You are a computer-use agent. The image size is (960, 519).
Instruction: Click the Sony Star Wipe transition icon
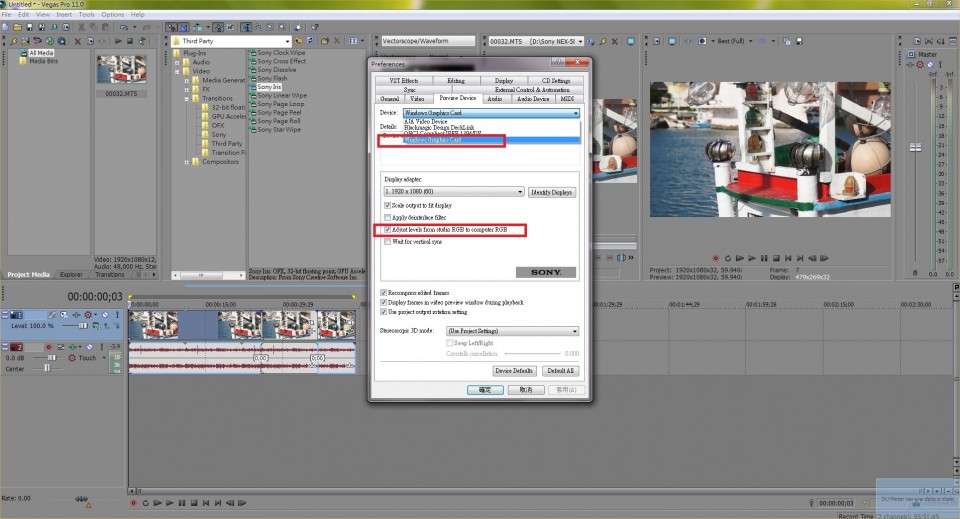[252, 129]
